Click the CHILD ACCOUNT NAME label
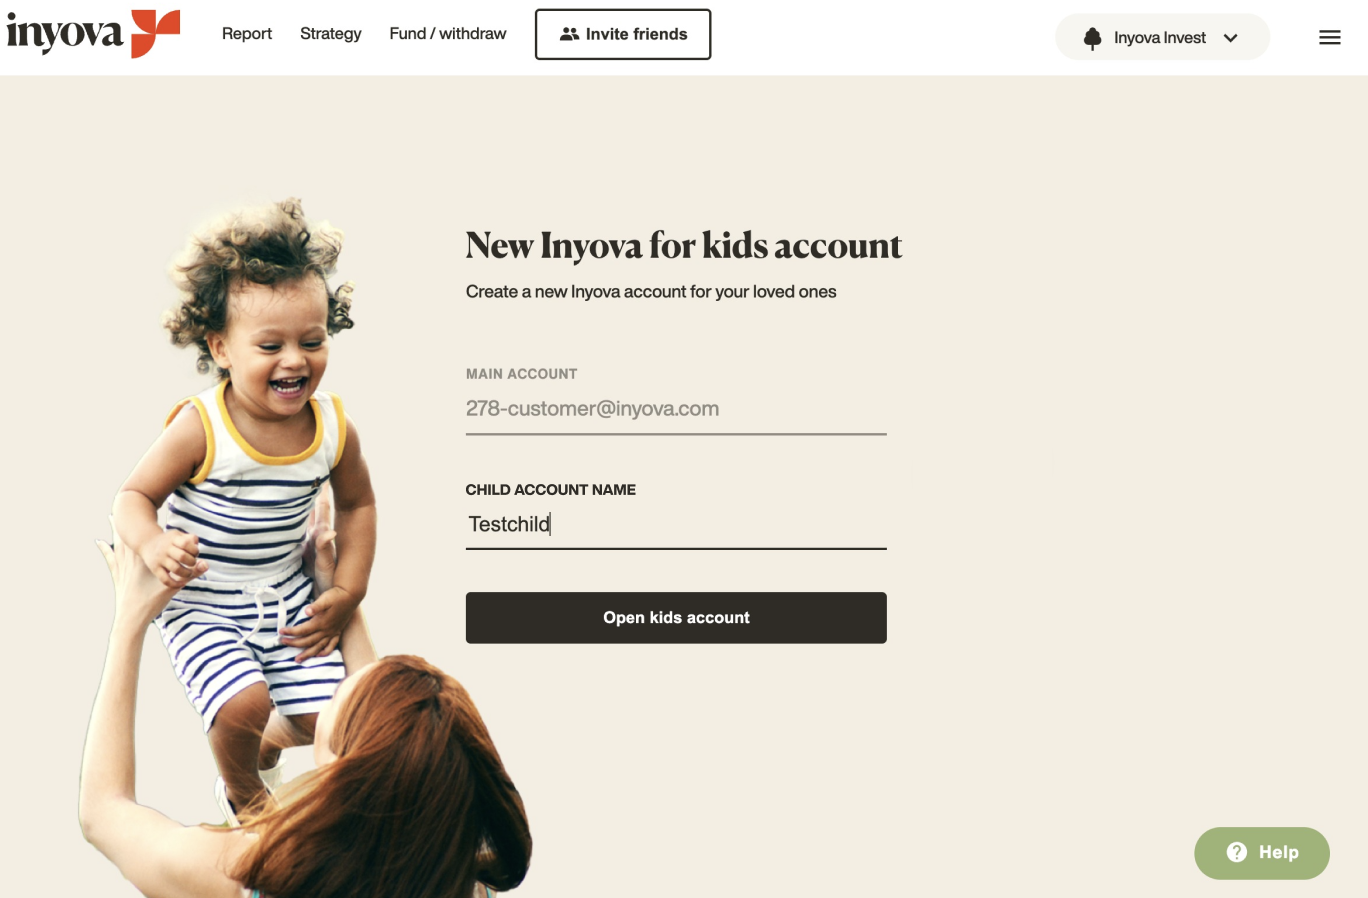The image size is (1368, 898). pos(551,490)
